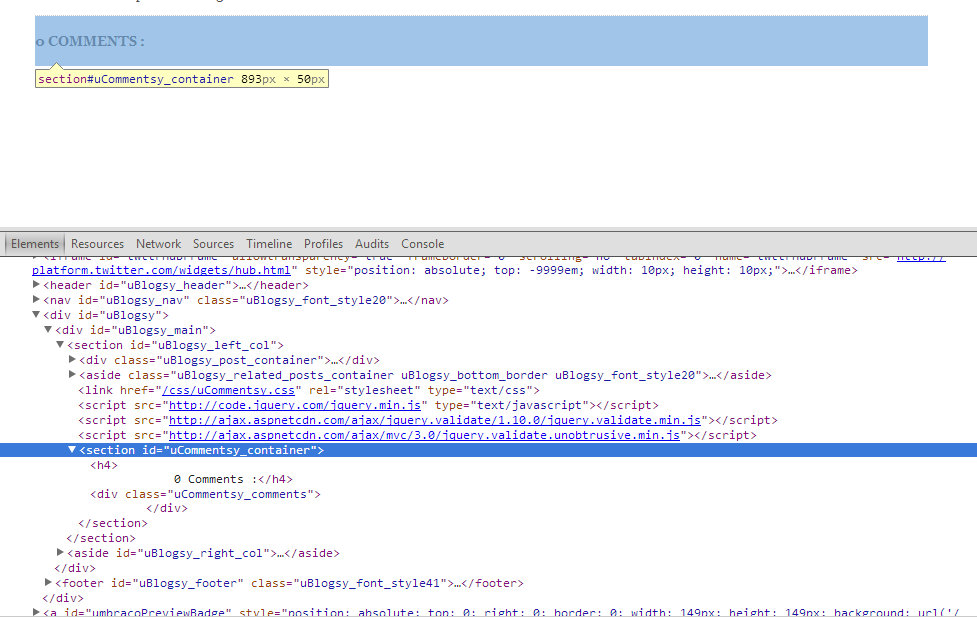Switch to the Elements tab
The image size is (977, 617).
click(34, 244)
